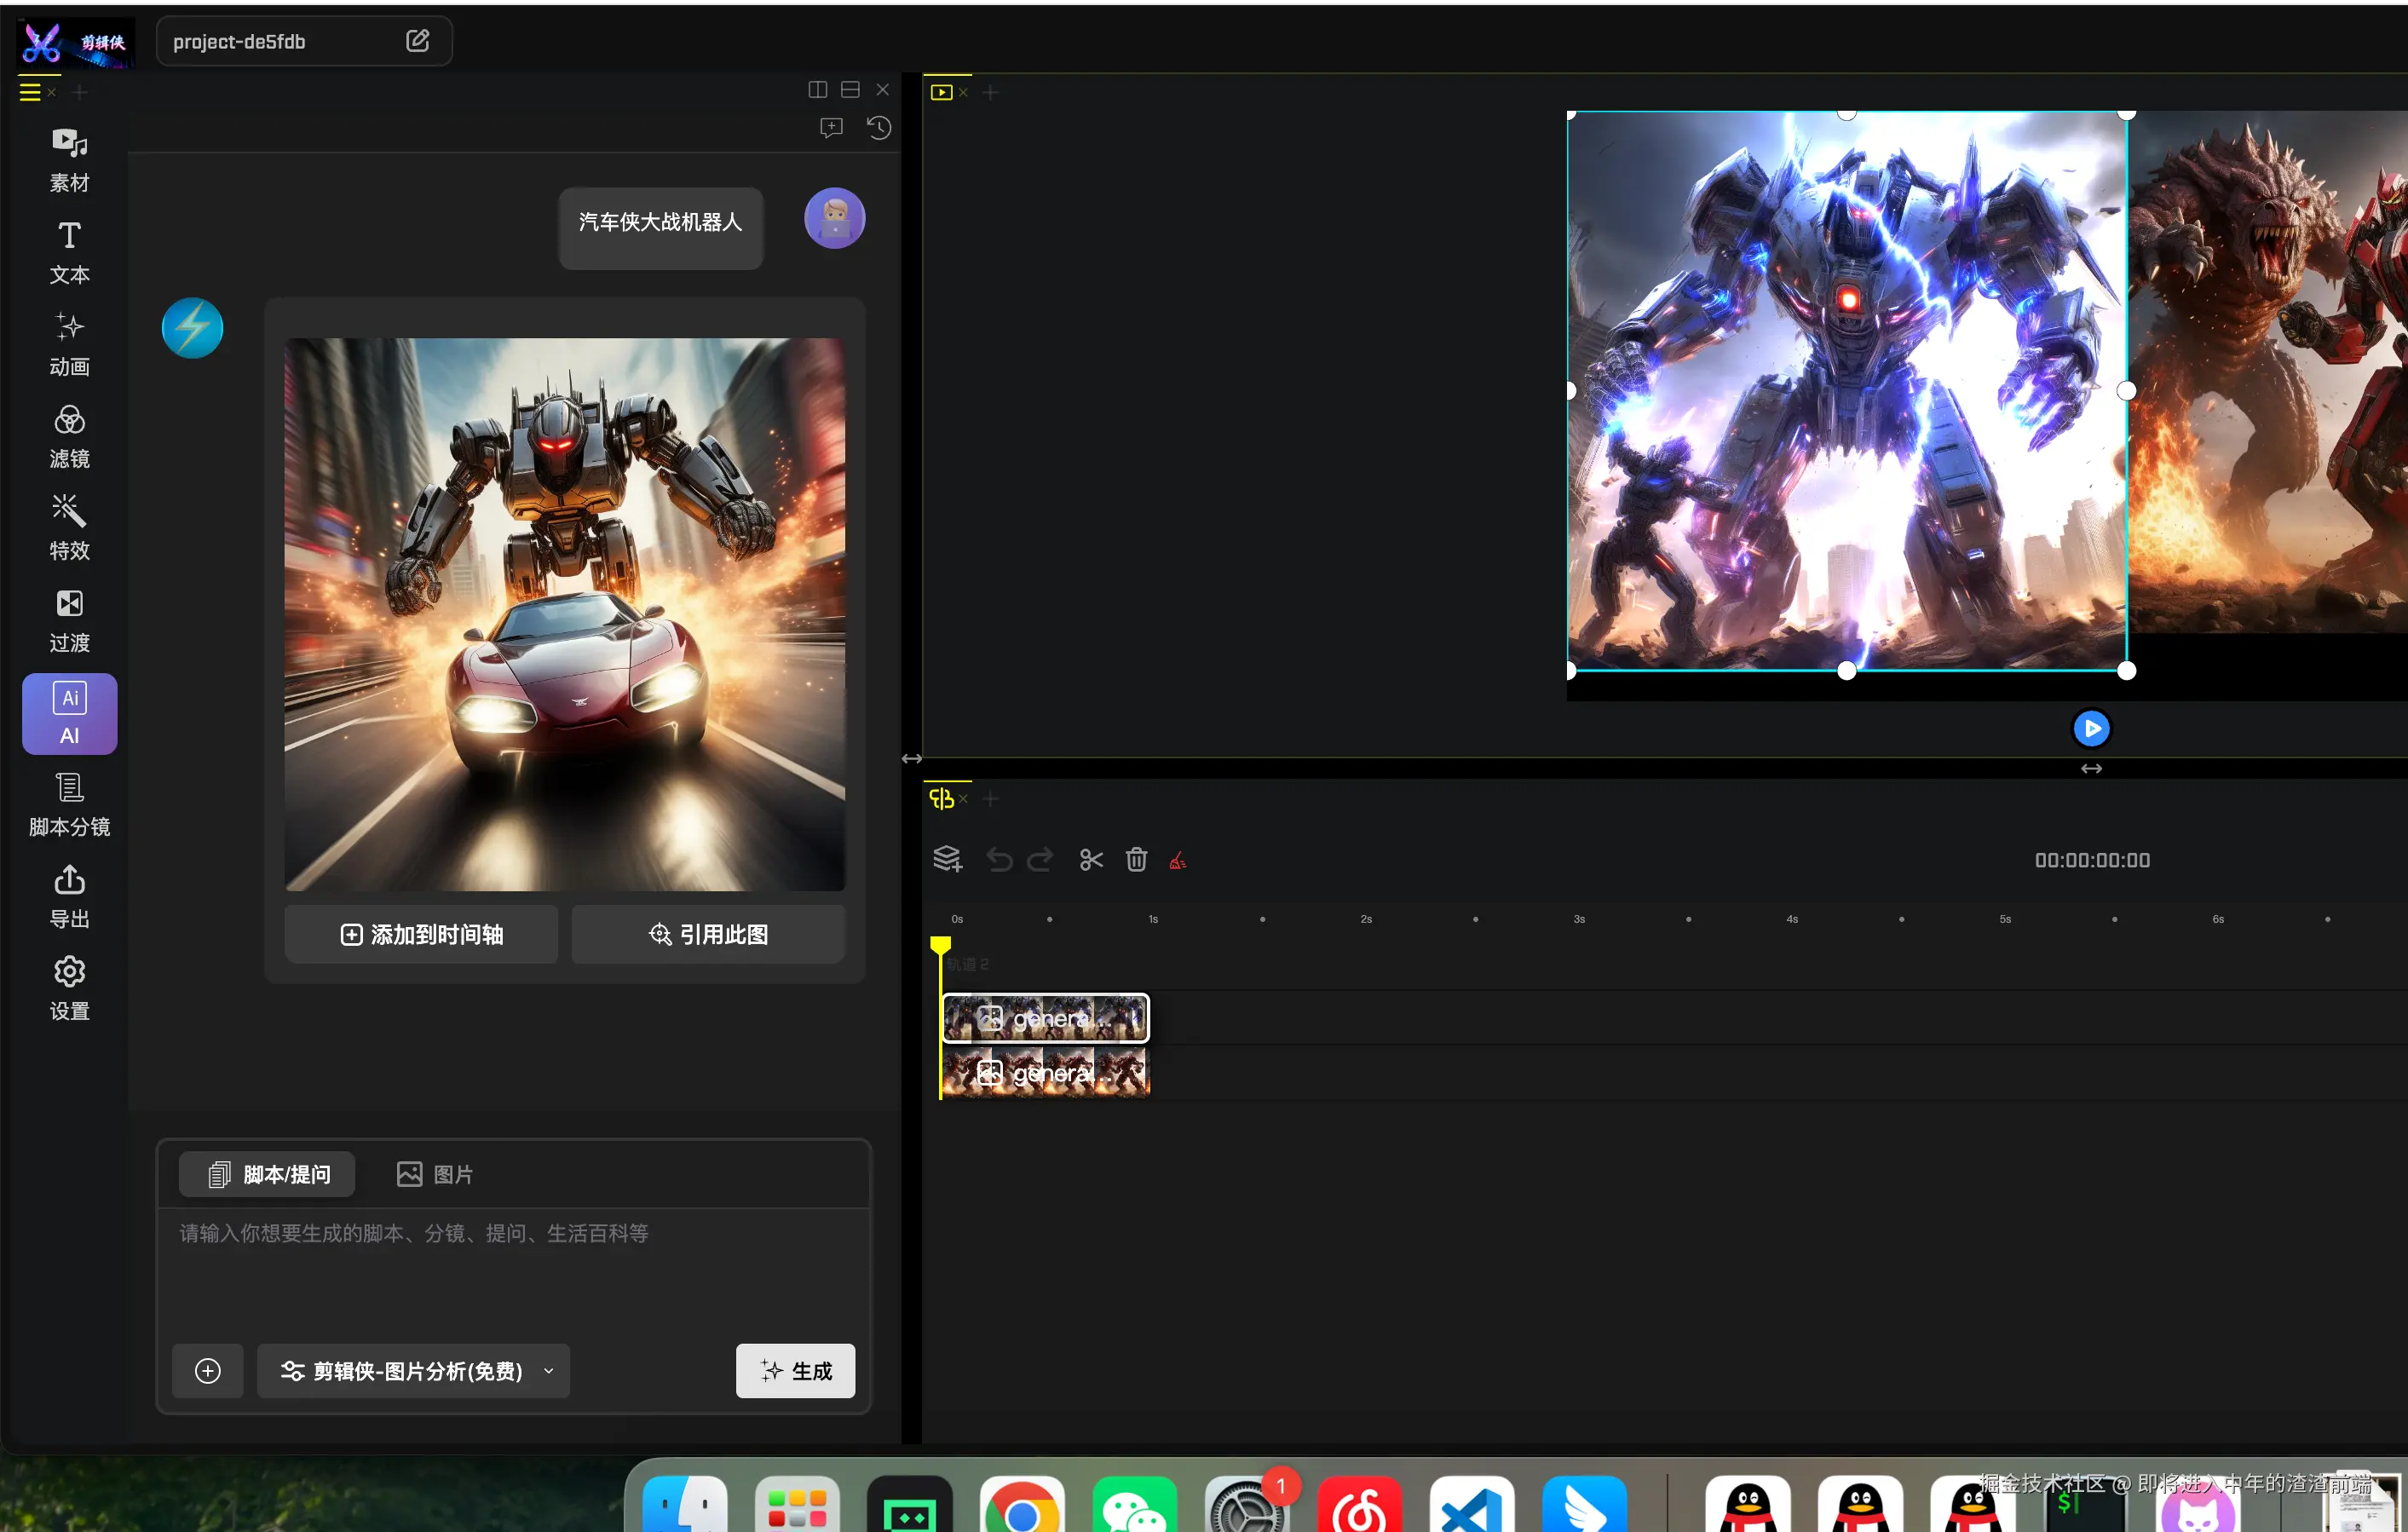This screenshot has width=2408, height=1532.
Task: Click the yellow timeline playhead marker
Action: tap(940, 944)
